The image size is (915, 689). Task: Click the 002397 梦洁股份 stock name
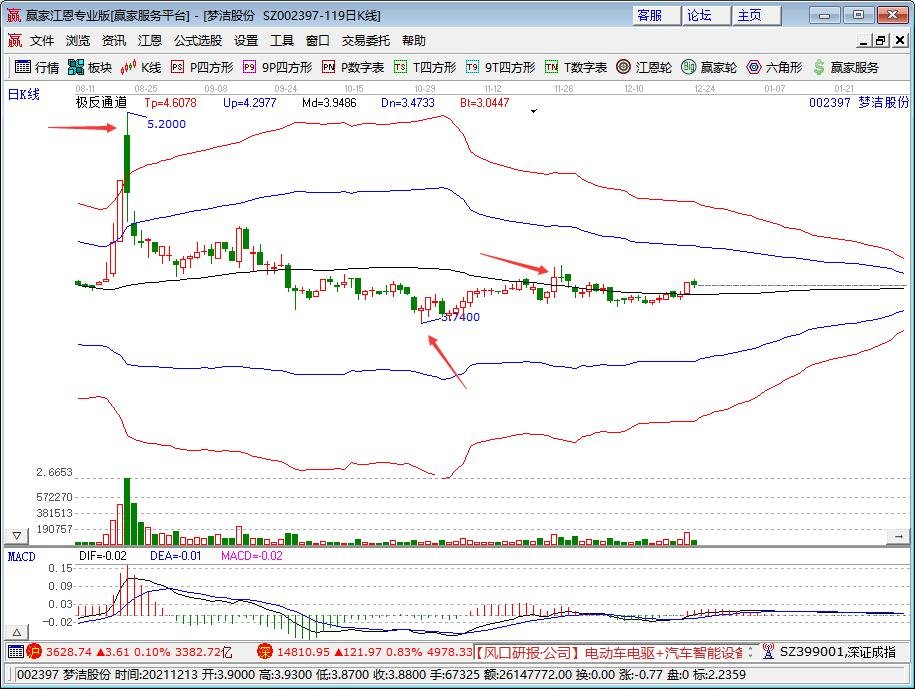858,103
